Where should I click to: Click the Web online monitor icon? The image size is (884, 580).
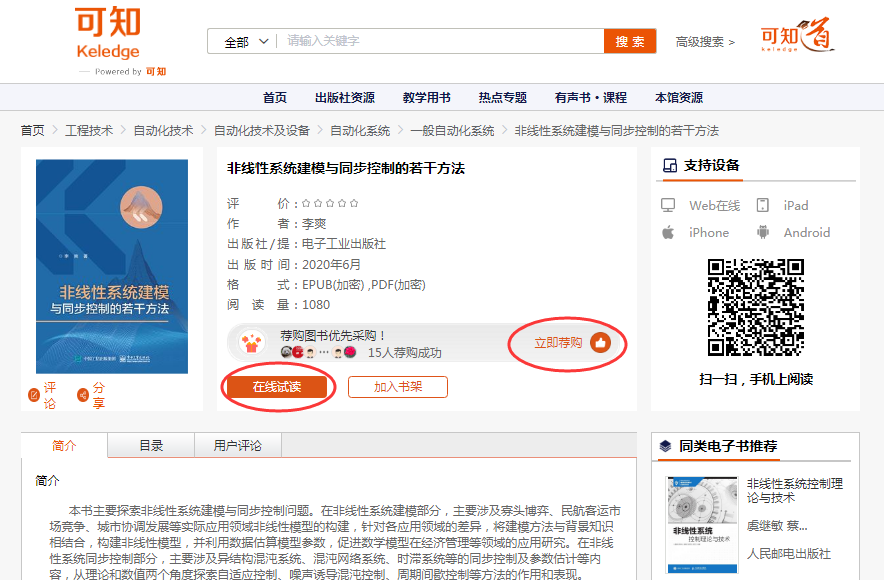[x=668, y=205]
